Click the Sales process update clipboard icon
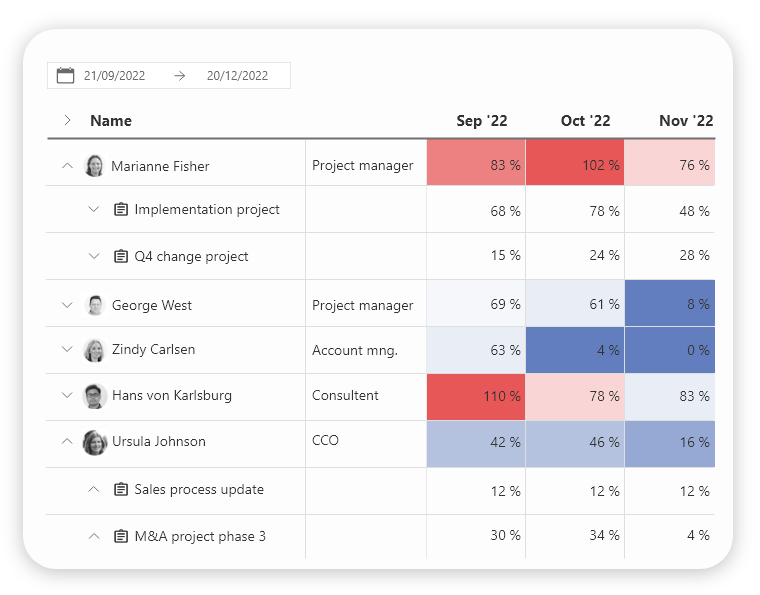760x595 pixels. coord(121,489)
